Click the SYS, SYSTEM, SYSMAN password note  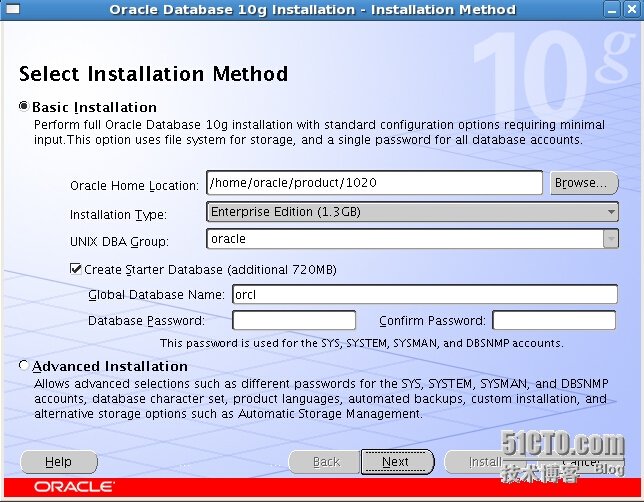point(361,343)
